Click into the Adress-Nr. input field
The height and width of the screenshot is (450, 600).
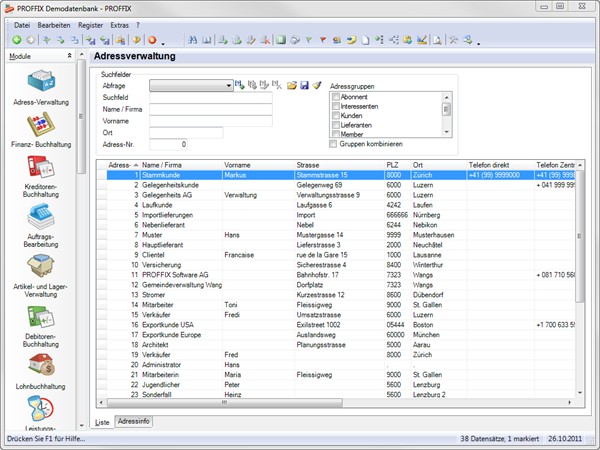click(168, 145)
